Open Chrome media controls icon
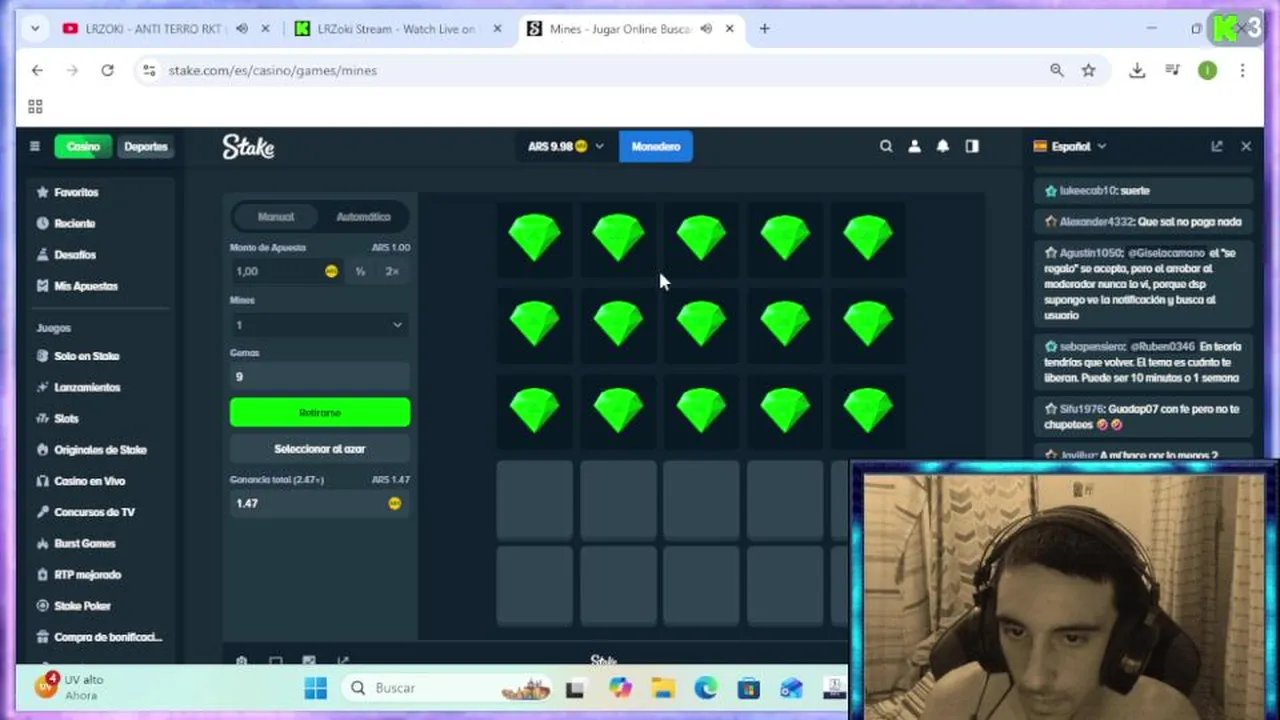Image resolution: width=1280 pixels, height=720 pixels. (1173, 70)
